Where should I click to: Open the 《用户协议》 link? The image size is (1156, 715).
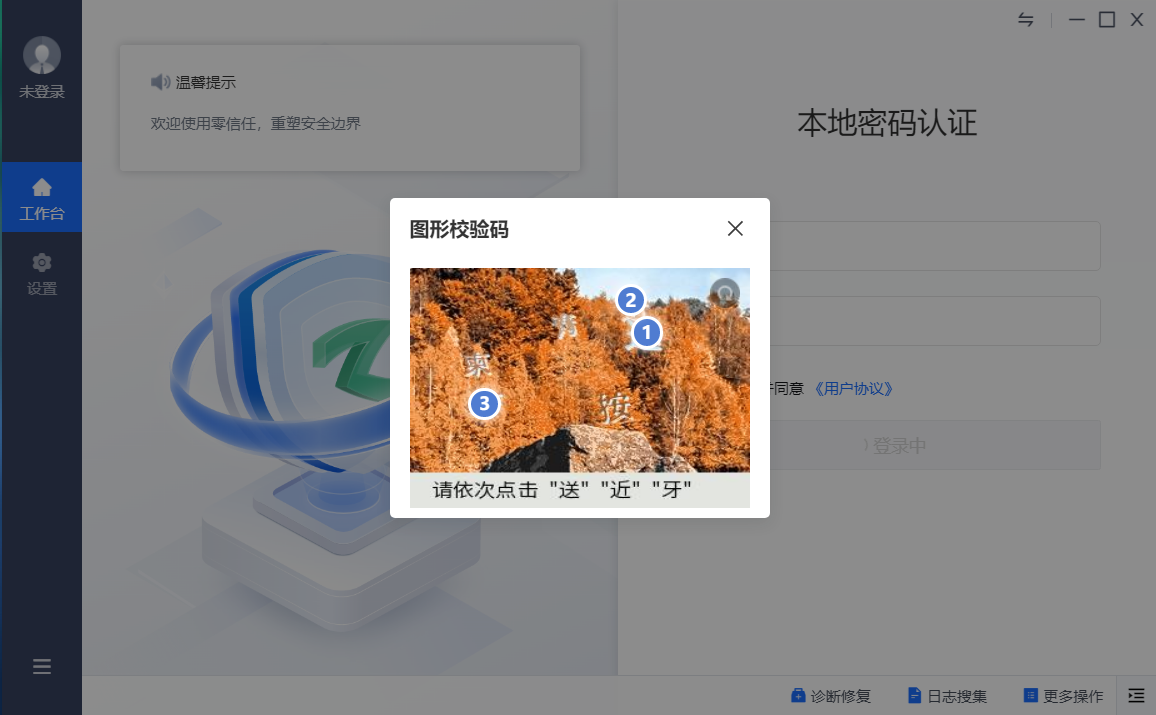click(x=853, y=389)
